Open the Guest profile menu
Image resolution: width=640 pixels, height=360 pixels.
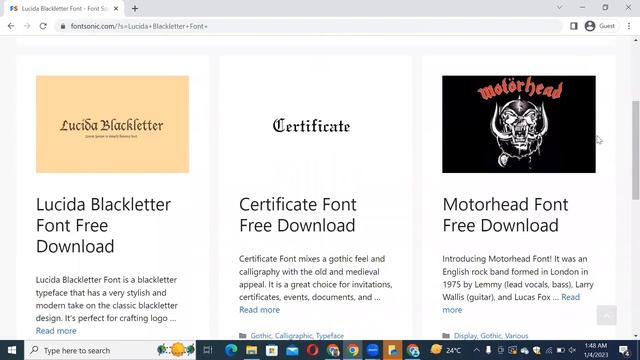coord(600,26)
